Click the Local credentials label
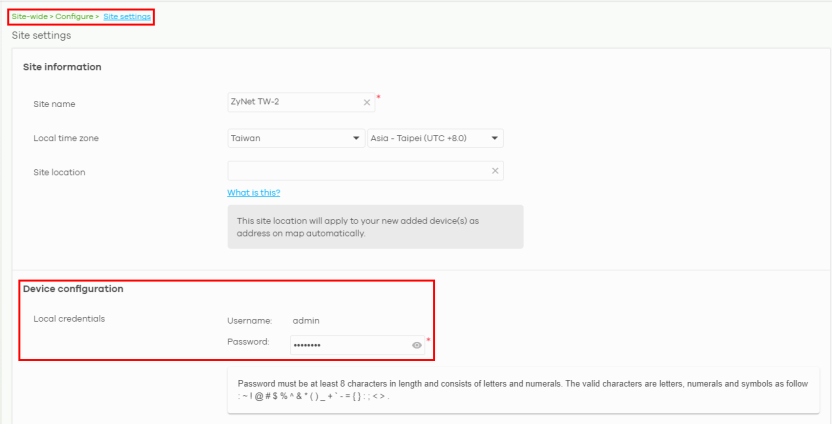This screenshot has width=832, height=424. pos(69,319)
